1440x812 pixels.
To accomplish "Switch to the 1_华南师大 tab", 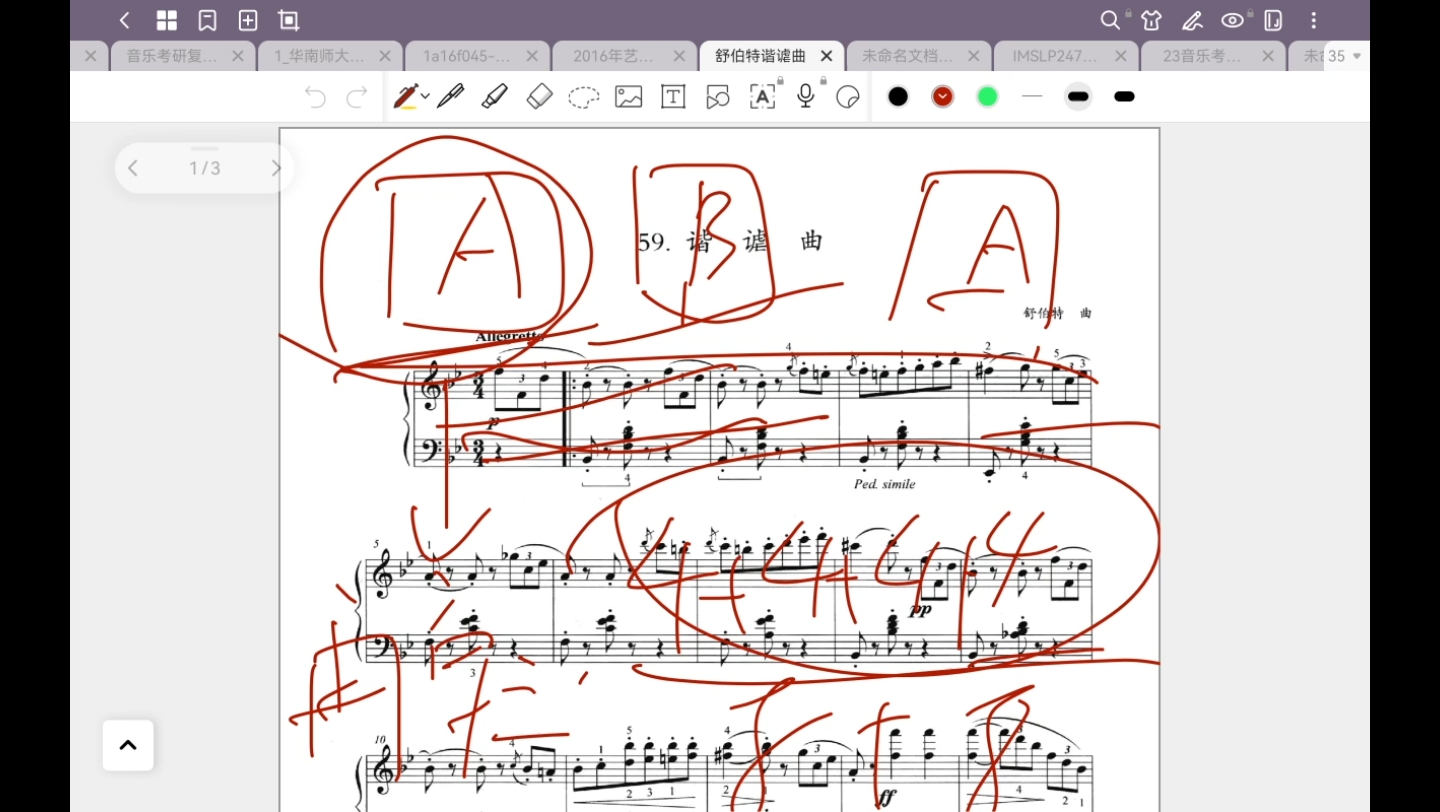I will [320, 56].
